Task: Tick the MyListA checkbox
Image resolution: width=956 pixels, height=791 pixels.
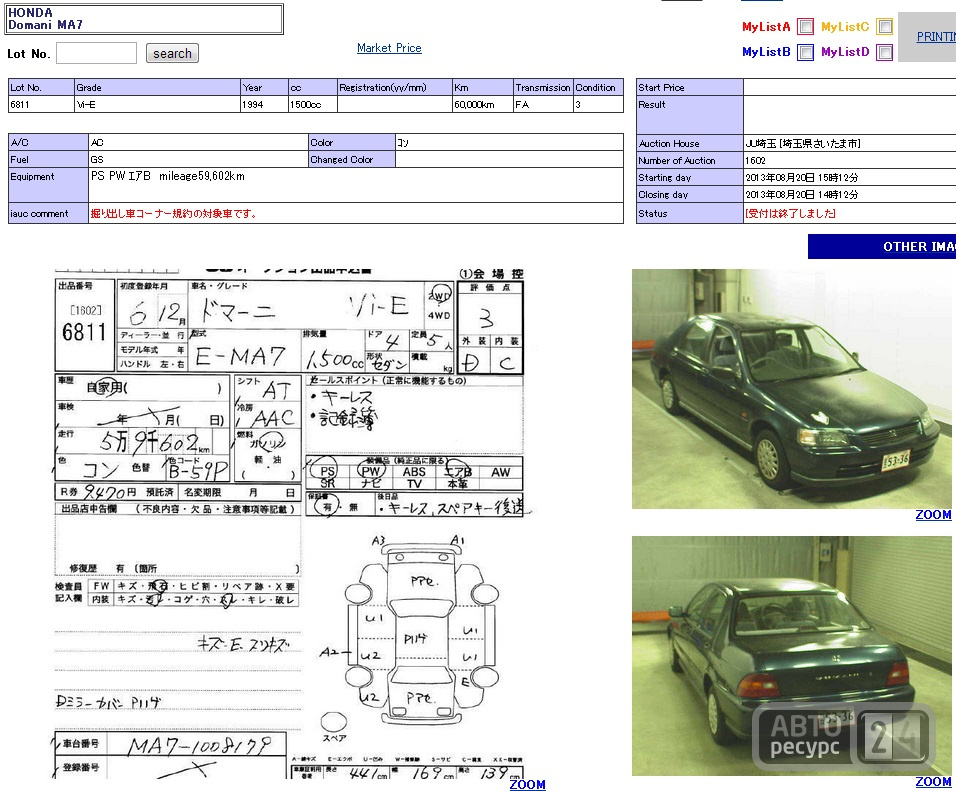Action: tap(805, 26)
